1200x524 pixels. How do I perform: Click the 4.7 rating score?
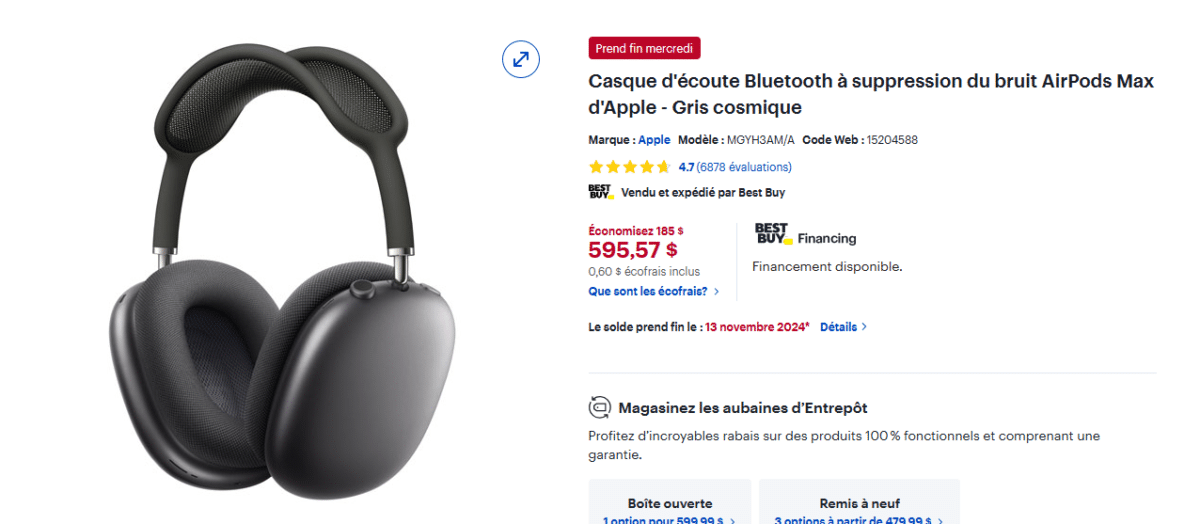pos(686,167)
